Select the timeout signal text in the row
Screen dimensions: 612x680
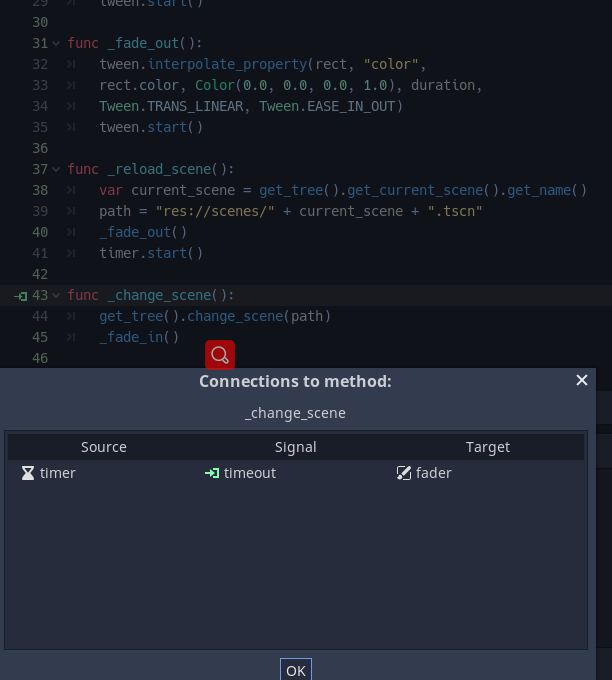[x=250, y=473]
